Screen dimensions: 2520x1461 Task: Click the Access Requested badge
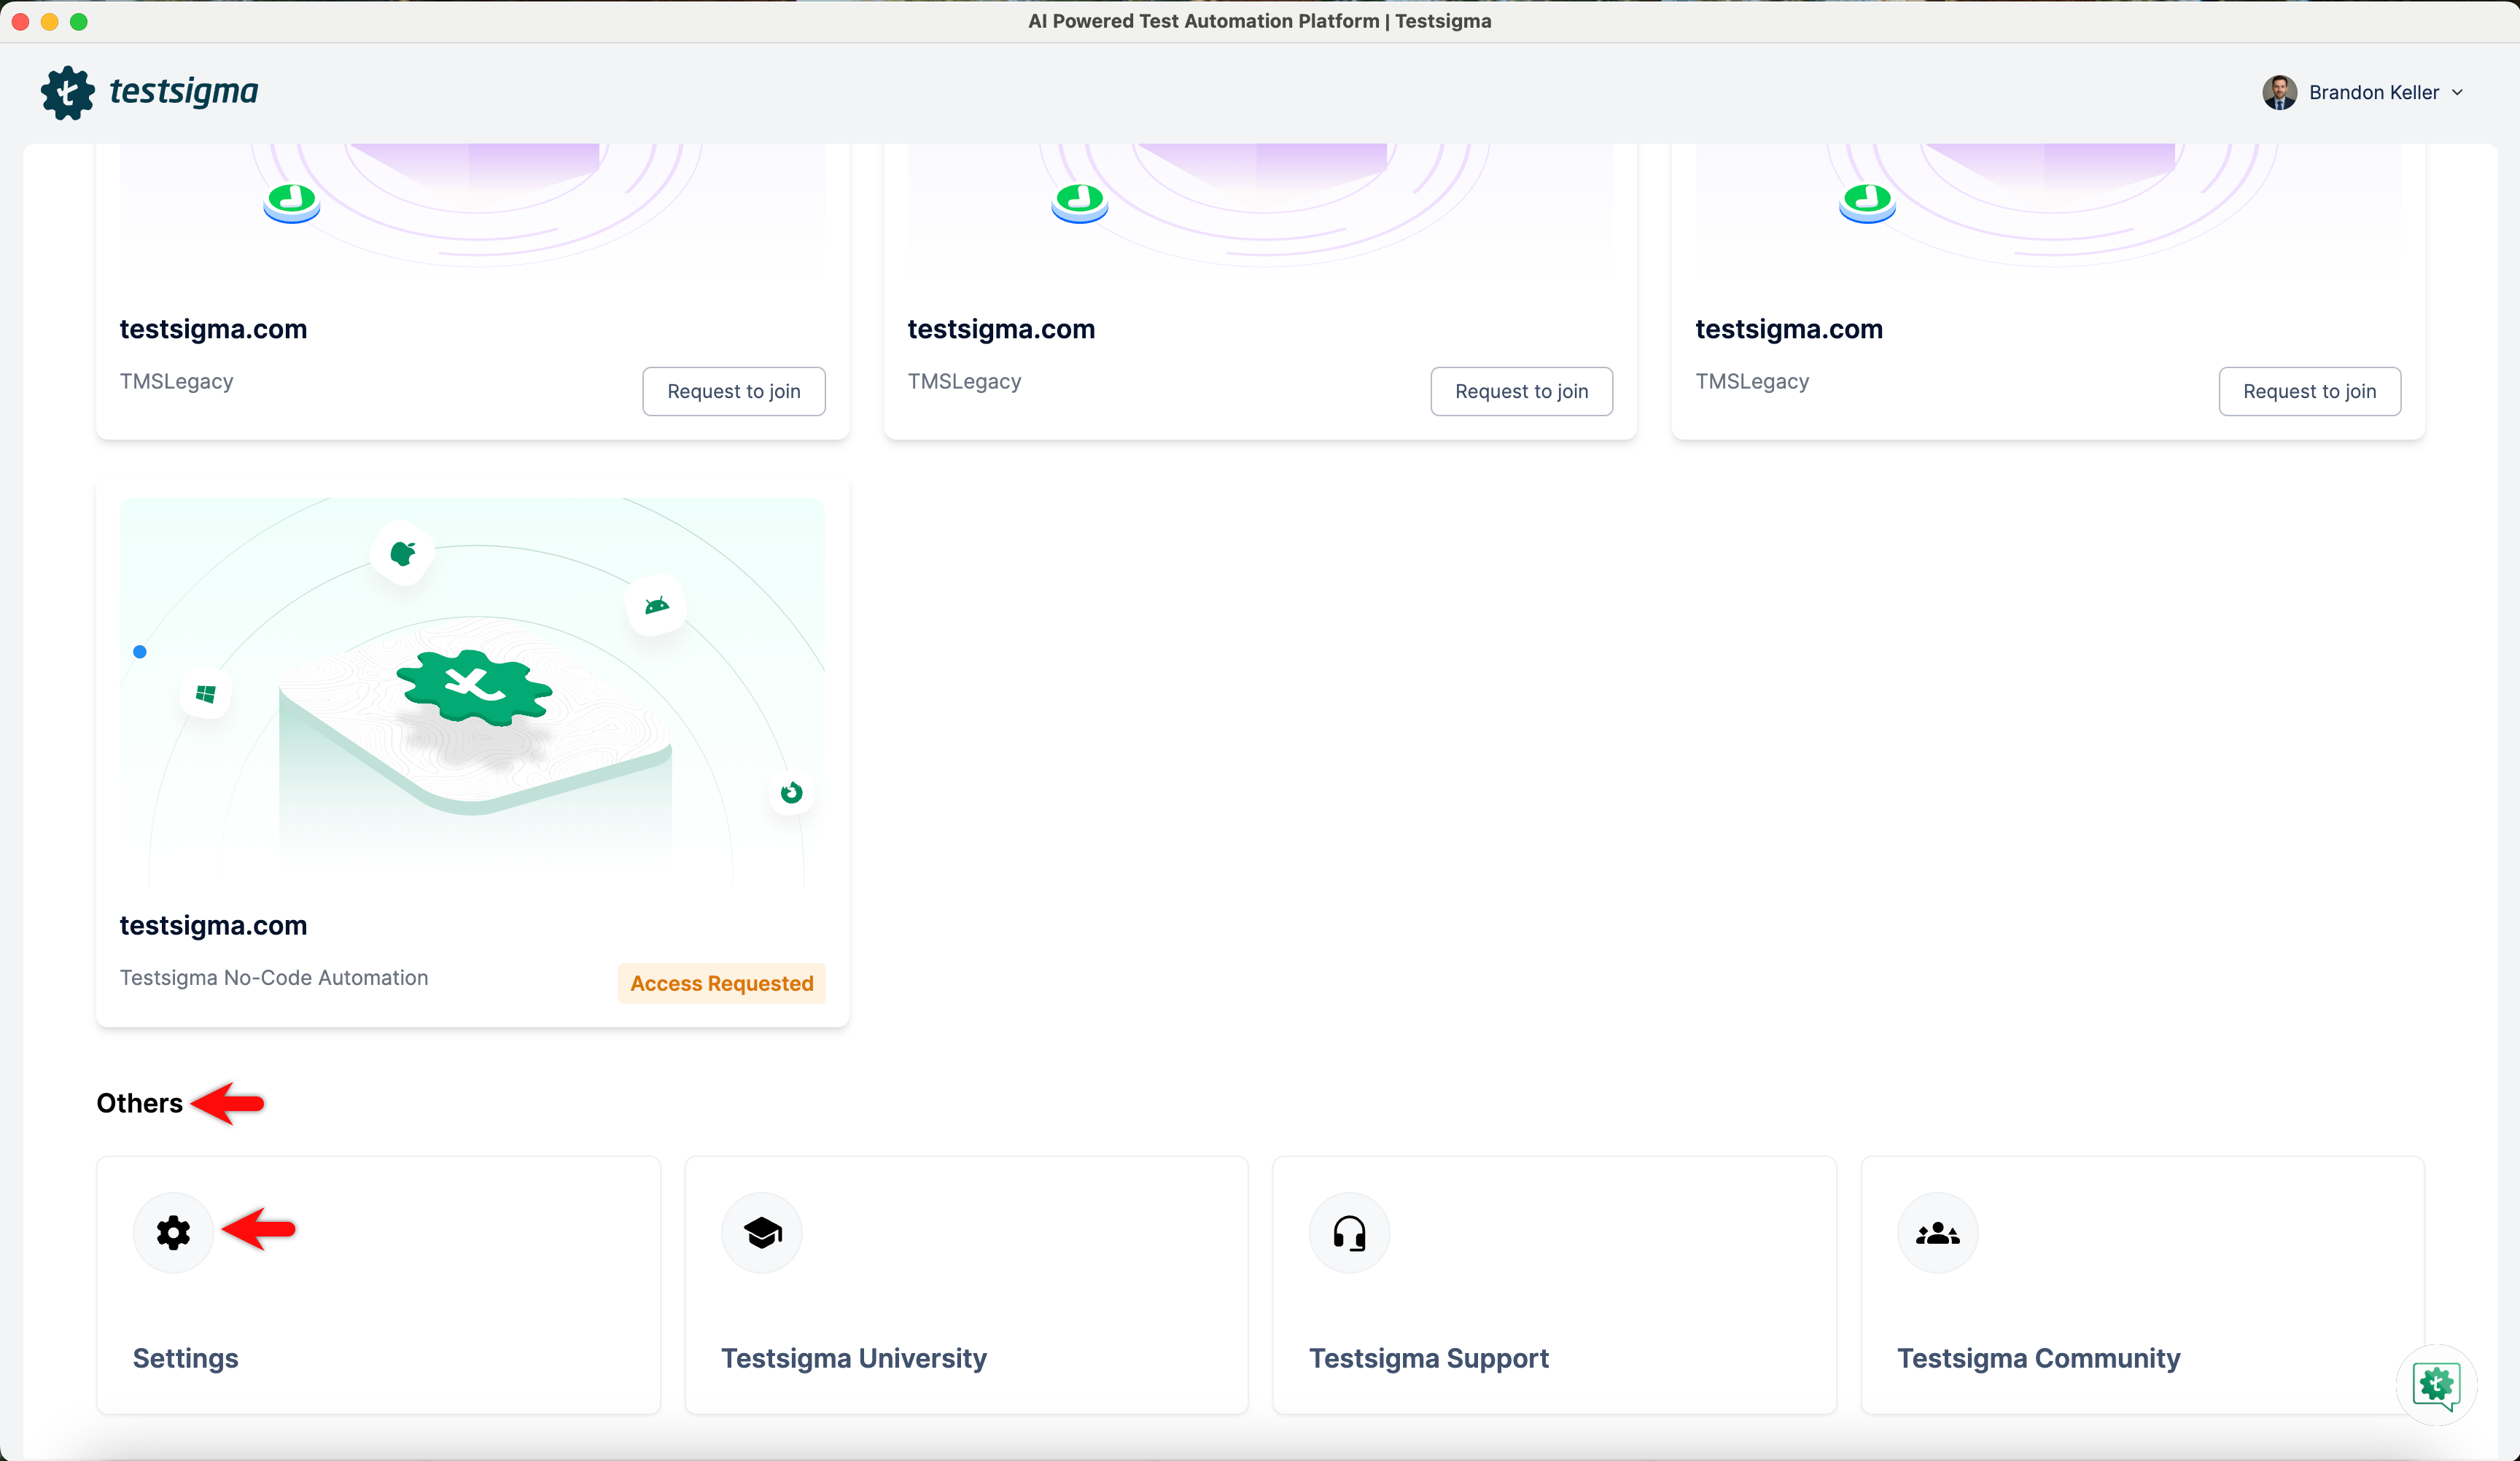point(721,983)
